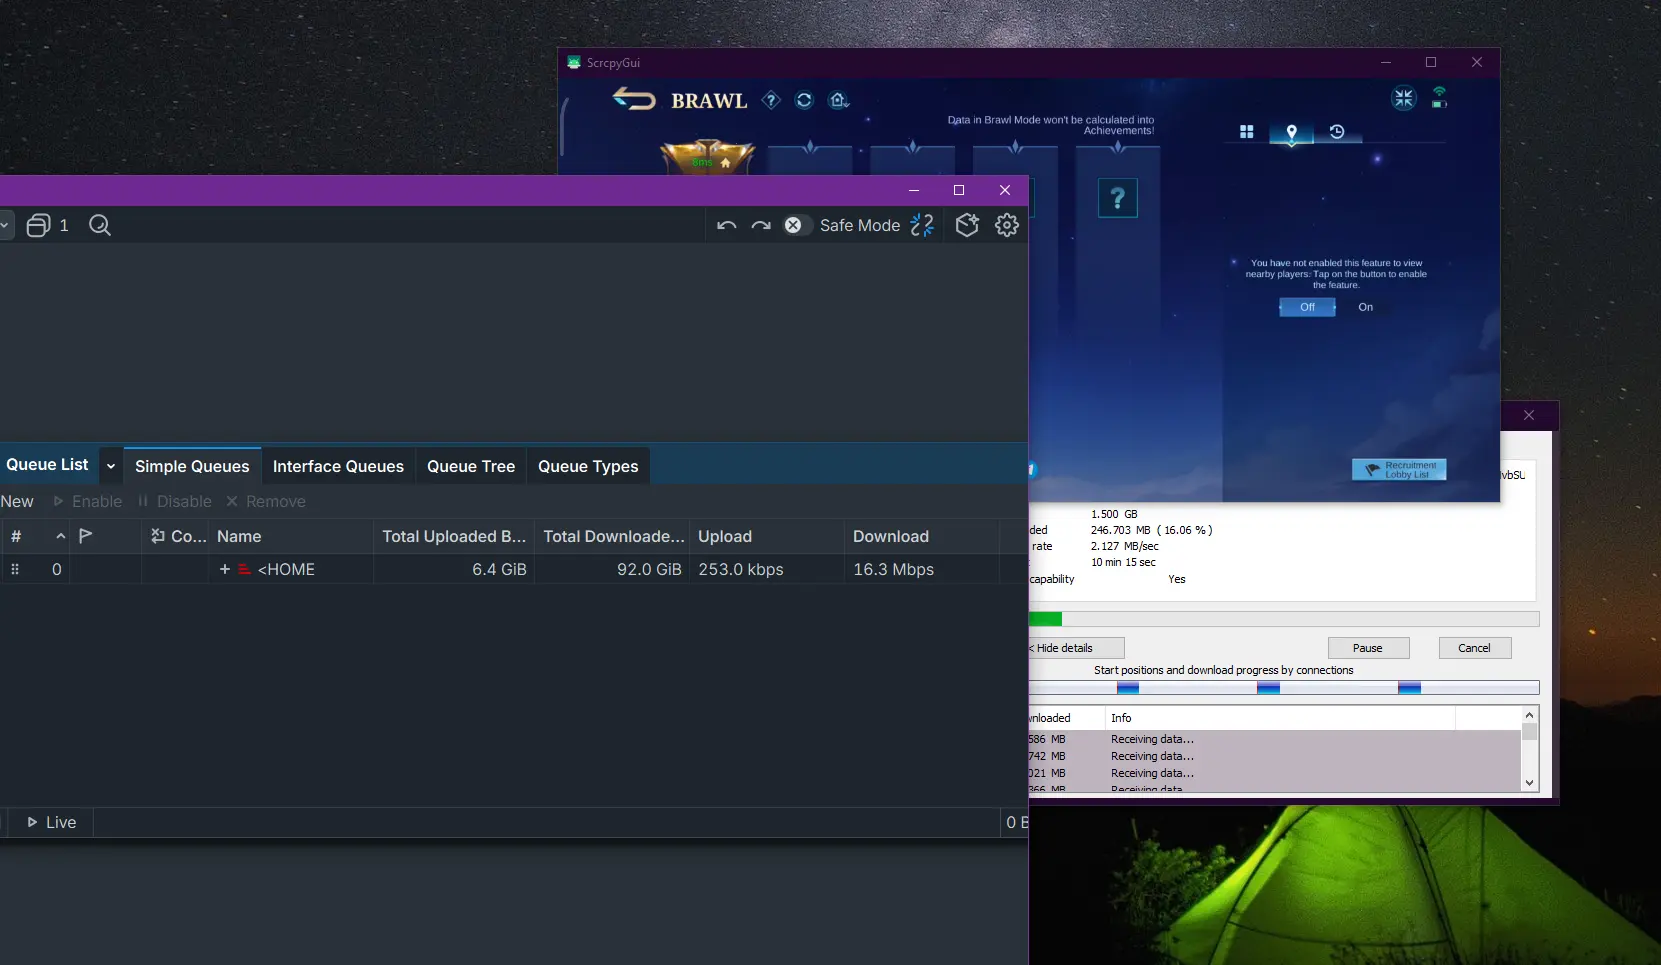Screen dimensions: 1661x965
Task: Click the Live play button
Action: click(x=51, y=822)
